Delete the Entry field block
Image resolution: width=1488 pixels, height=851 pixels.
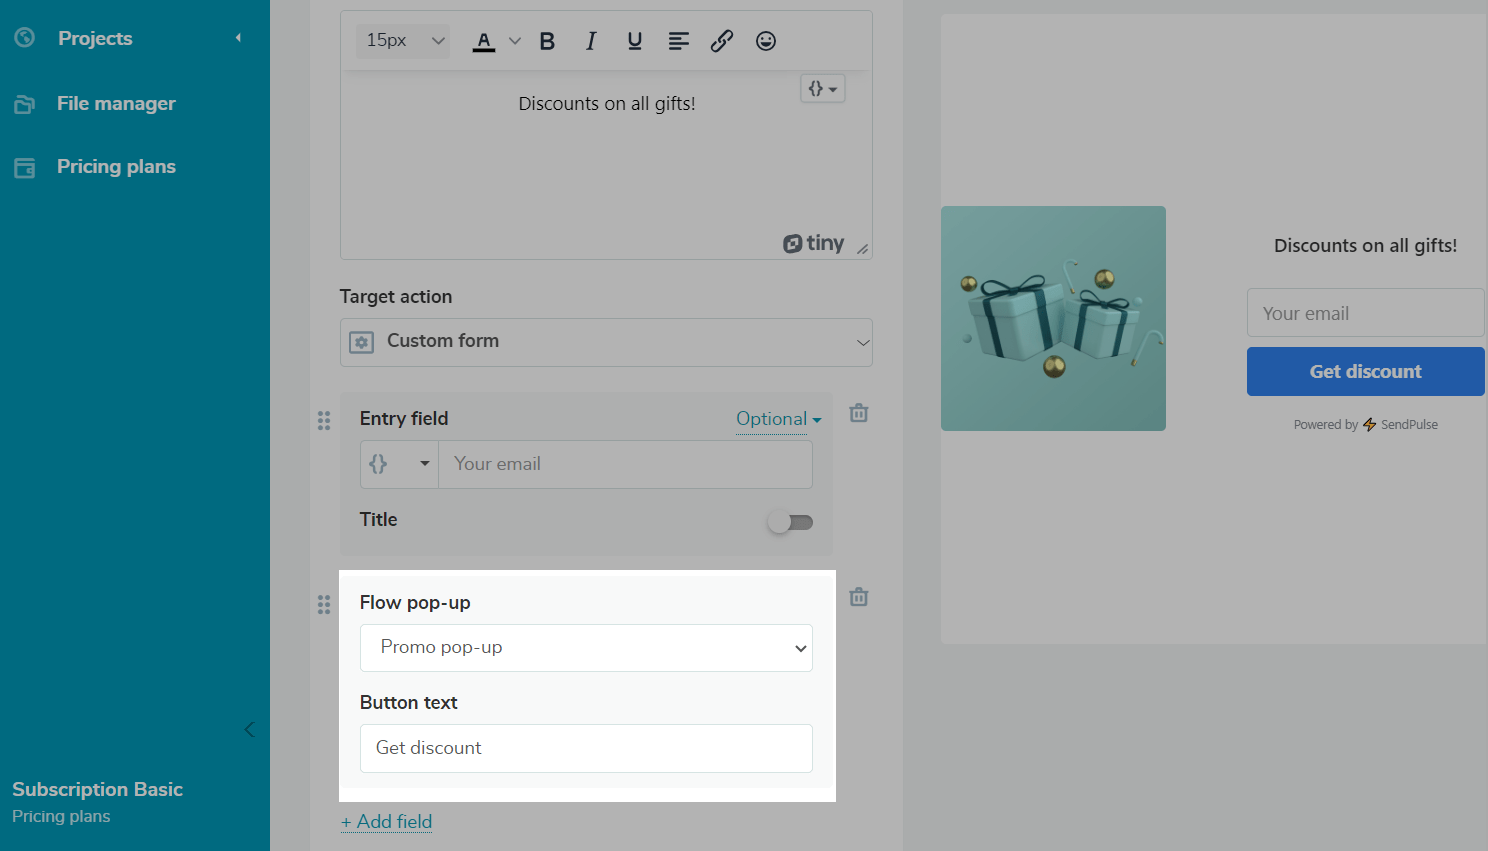pyautogui.click(x=858, y=413)
